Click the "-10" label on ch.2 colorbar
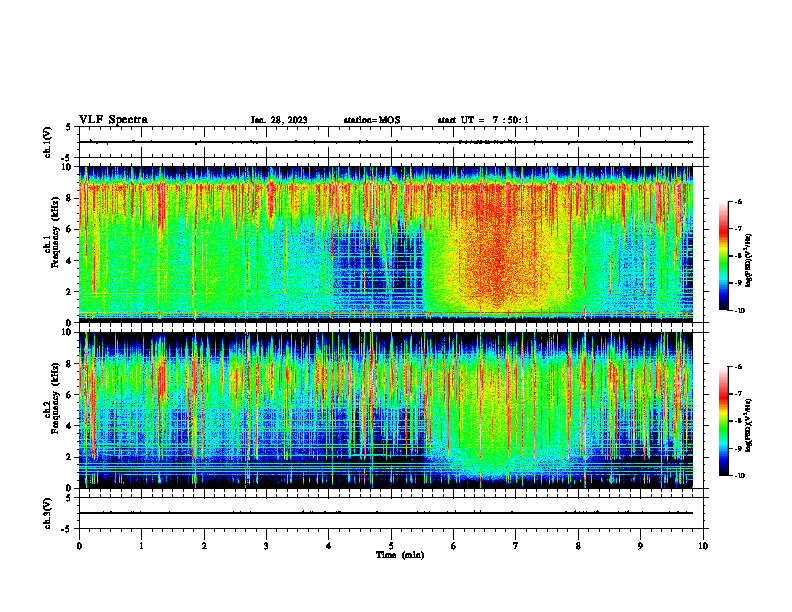Image resolution: width=792 pixels, height=612 pixels. tap(739, 476)
